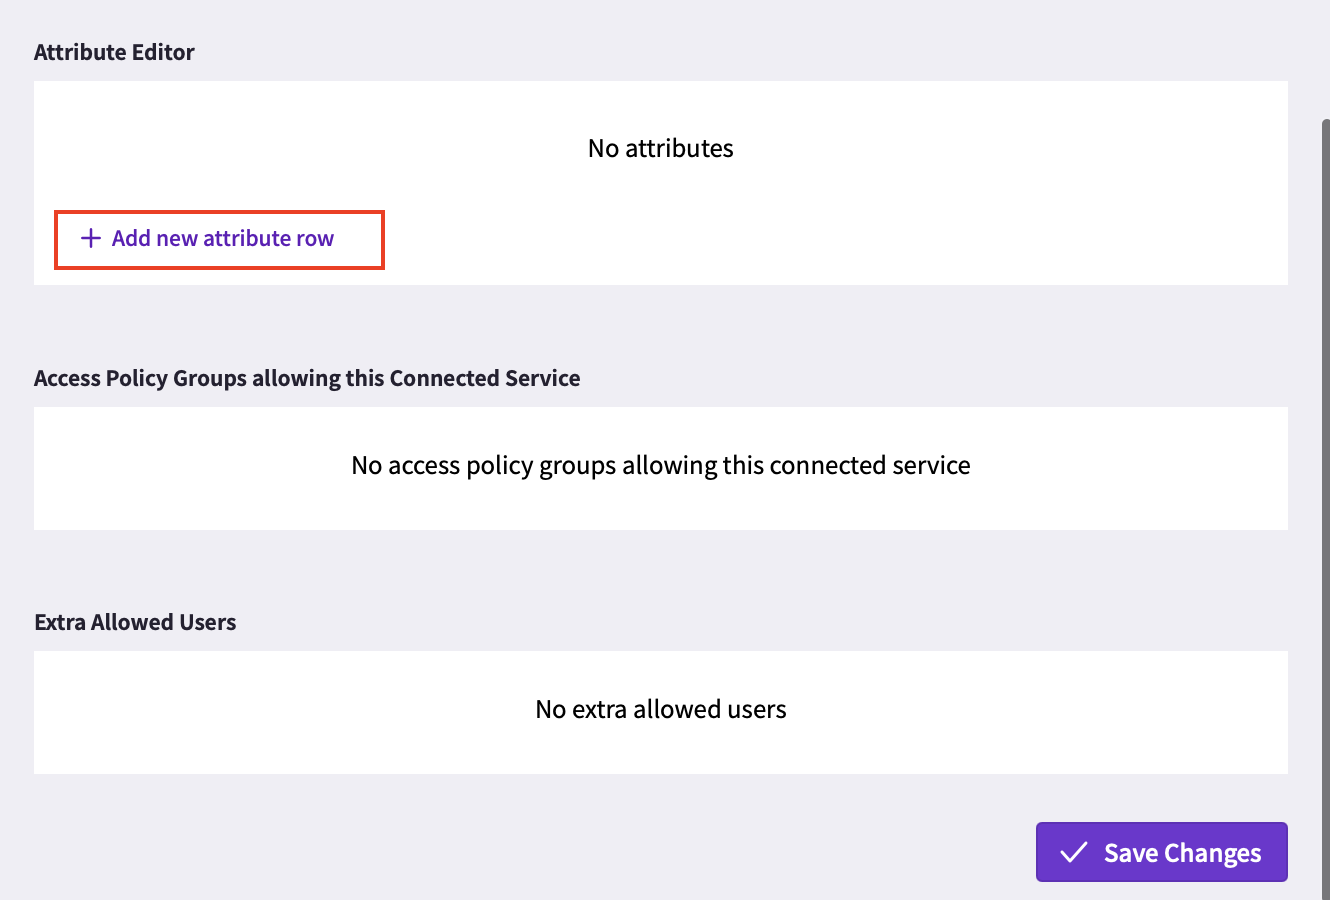Click blank area left of No access policy groups text

click(x=190, y=466)
